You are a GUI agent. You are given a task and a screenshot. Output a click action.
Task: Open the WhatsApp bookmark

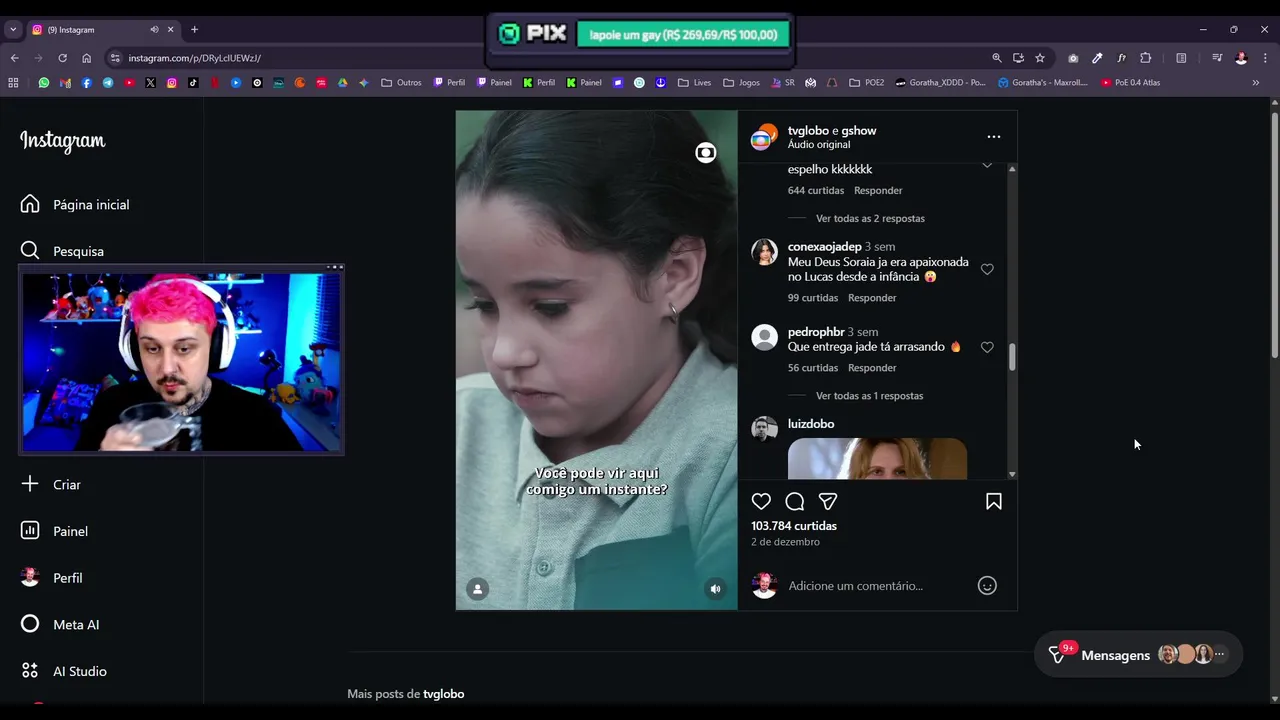coord(44,83)
